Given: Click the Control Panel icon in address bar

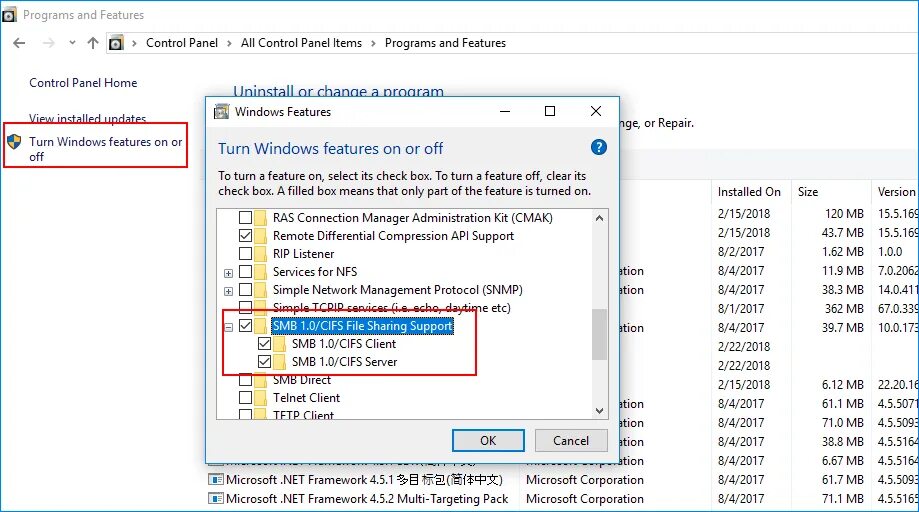Looking at the screenshot, I should coord(116,43).
